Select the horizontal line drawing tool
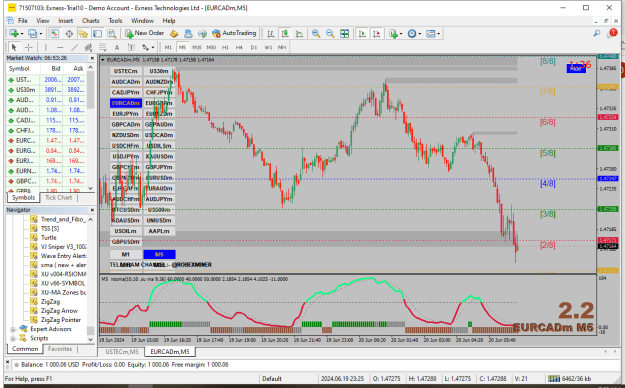This screenshot has height=388, width=625. (60, 47)
